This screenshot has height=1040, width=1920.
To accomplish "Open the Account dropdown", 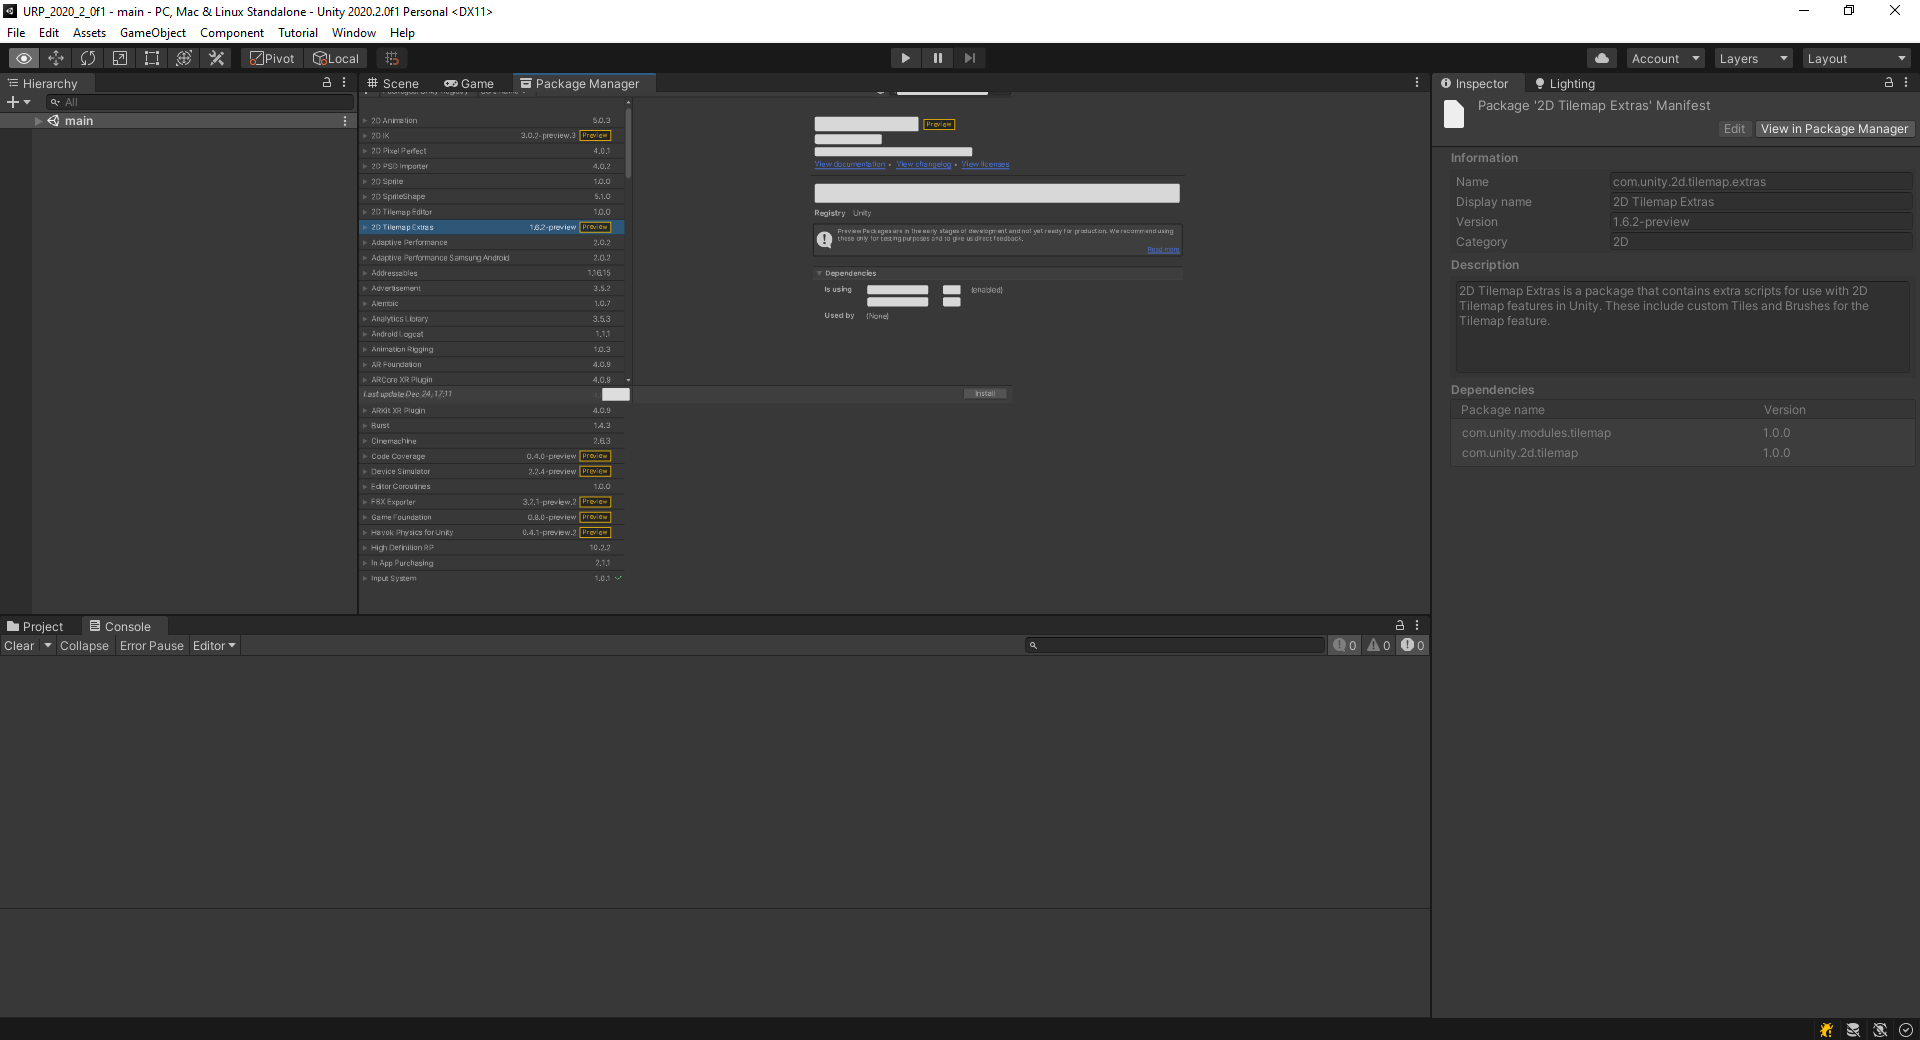I will tap(1666, 58).
